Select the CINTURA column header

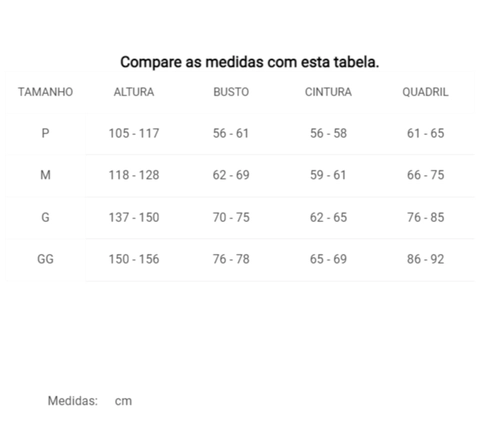pyautogui.click(x=328, y=92)
